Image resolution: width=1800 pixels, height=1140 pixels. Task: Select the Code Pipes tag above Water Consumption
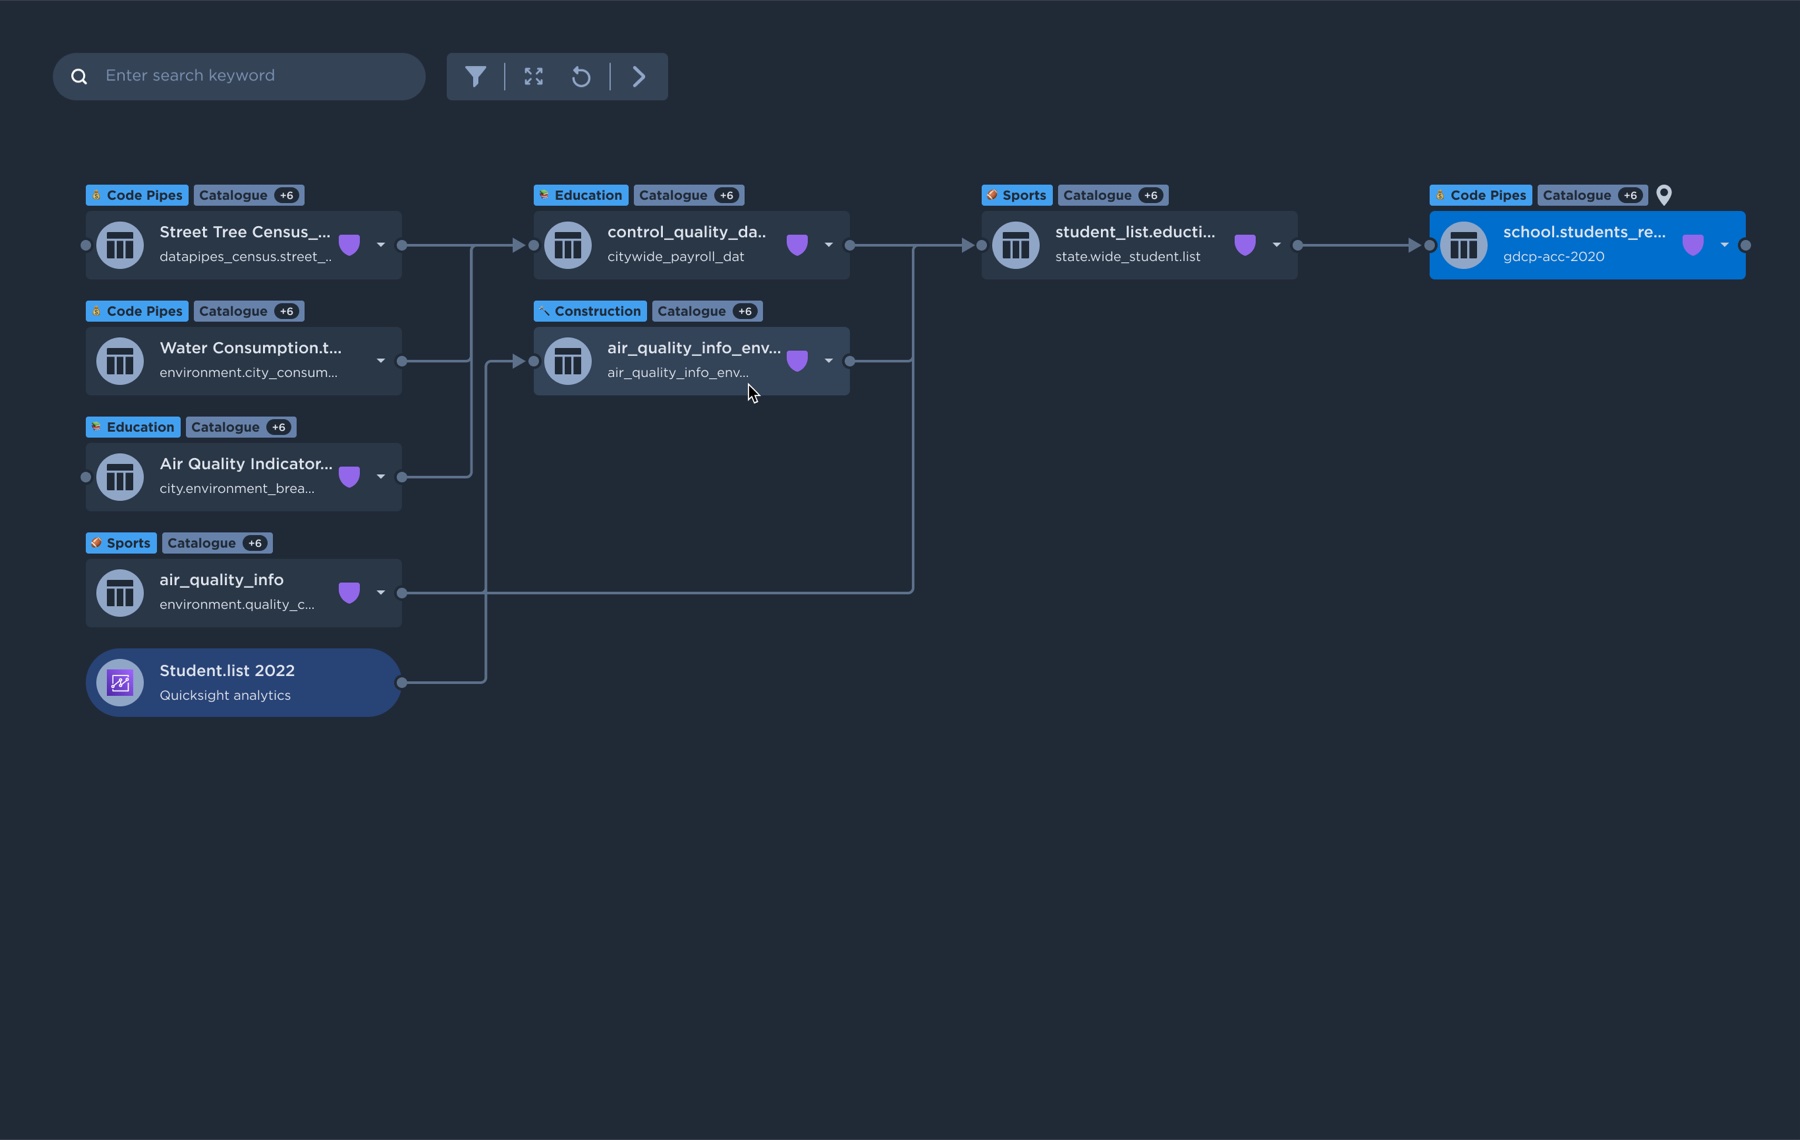tap(137, 311)
